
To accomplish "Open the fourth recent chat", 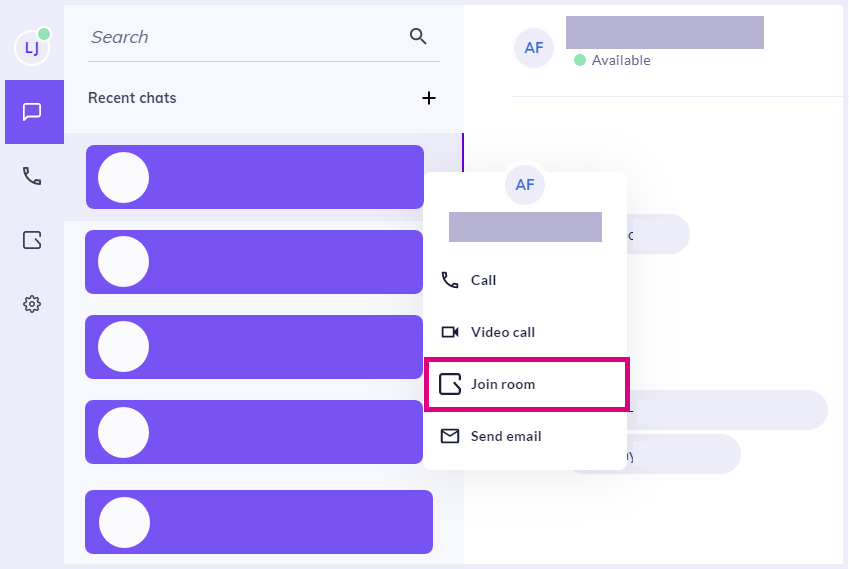I will 254,432.
